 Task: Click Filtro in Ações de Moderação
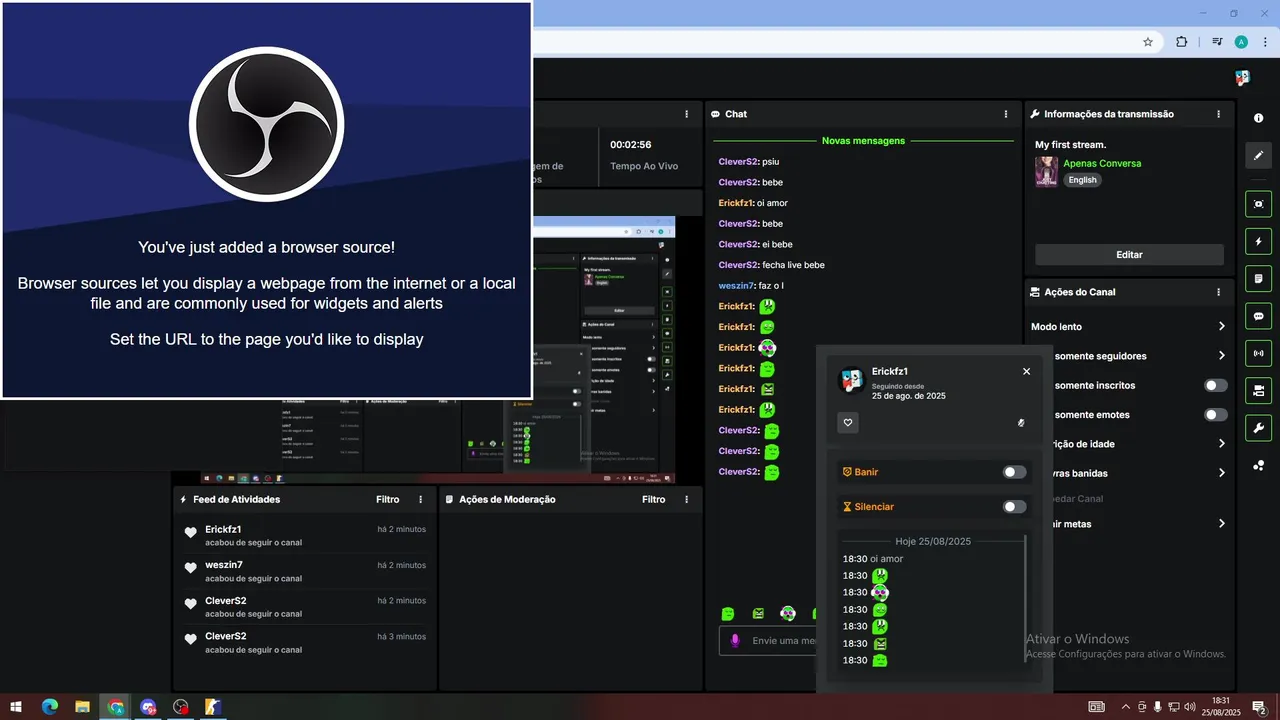click(x=654, y=499)
